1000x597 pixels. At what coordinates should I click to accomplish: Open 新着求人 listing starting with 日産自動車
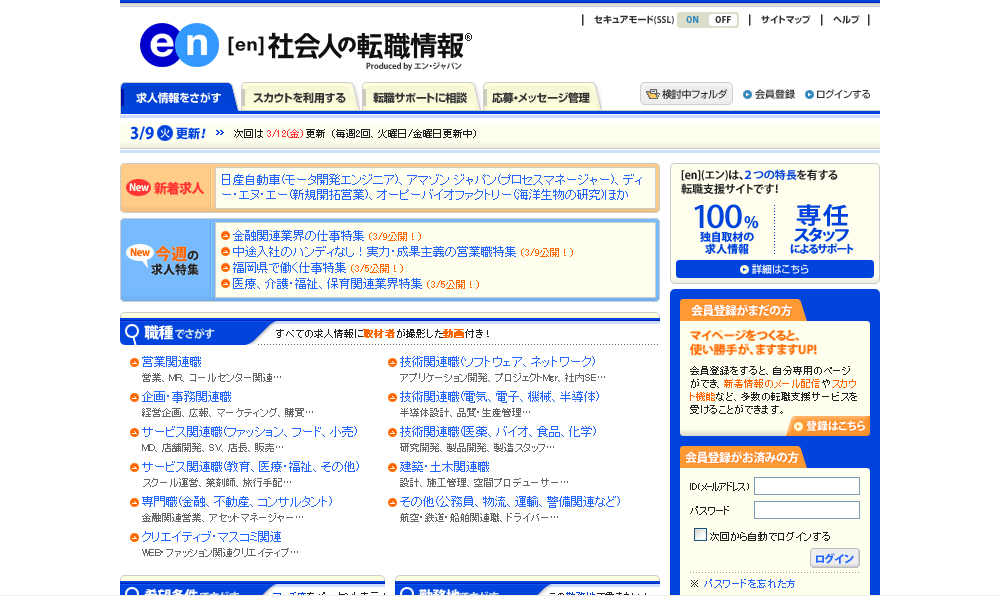[x=432, y=188]
